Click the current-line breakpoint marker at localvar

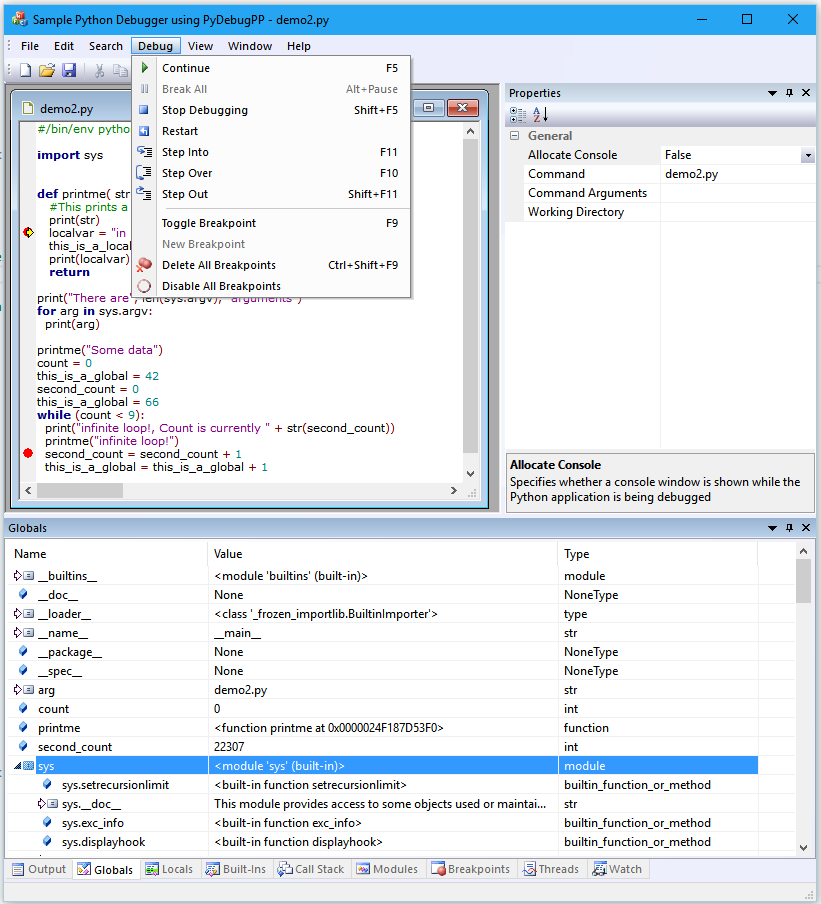tap(28, 232)
